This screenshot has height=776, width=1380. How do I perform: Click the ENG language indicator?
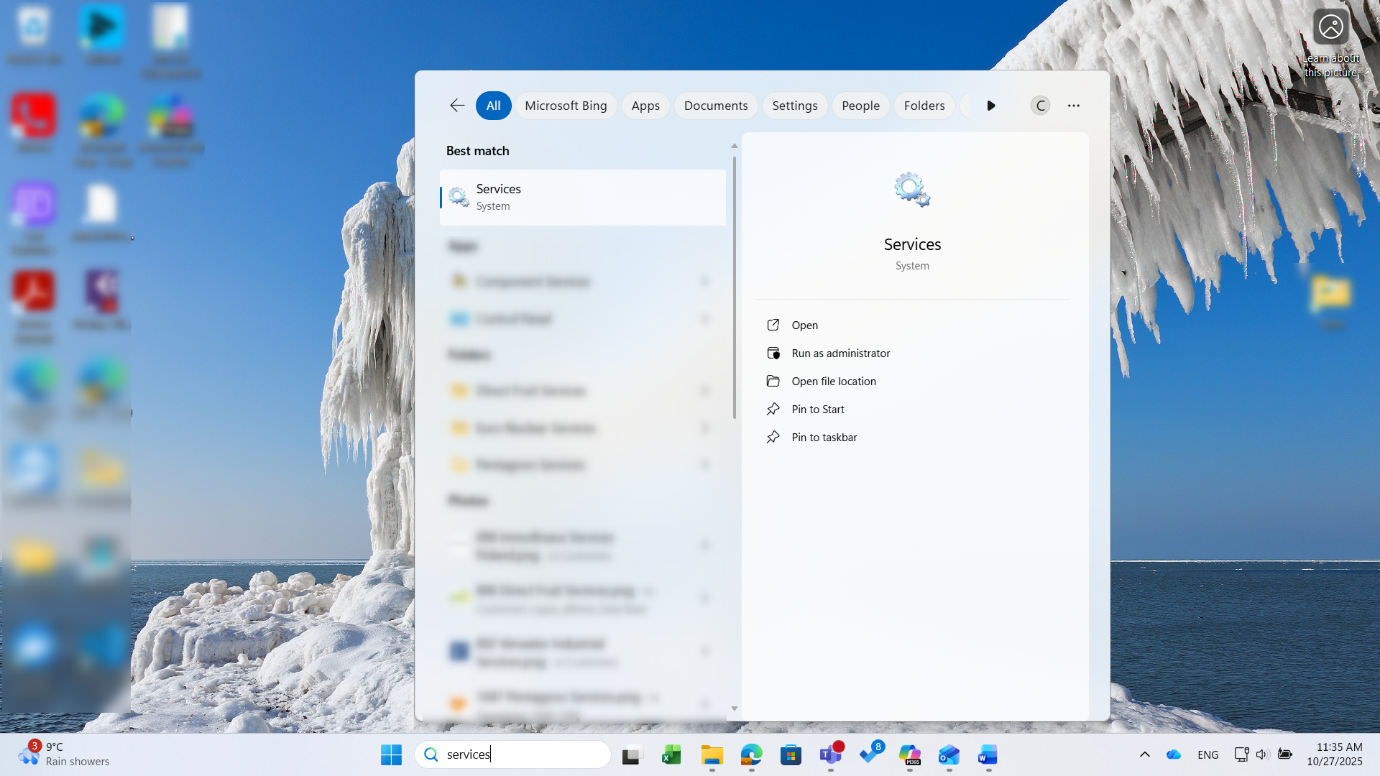pyautogui.click(x=1208, y=755)
